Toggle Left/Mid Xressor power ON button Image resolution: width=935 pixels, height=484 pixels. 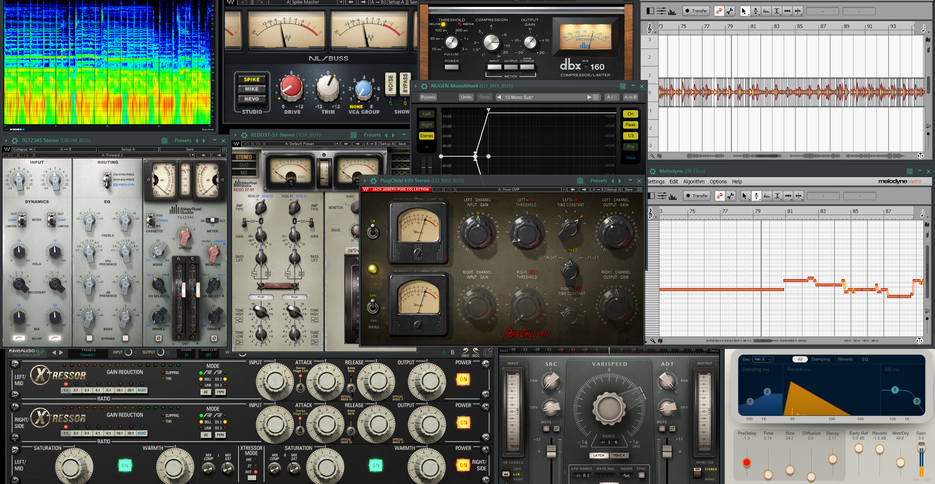tap(463, 379)
